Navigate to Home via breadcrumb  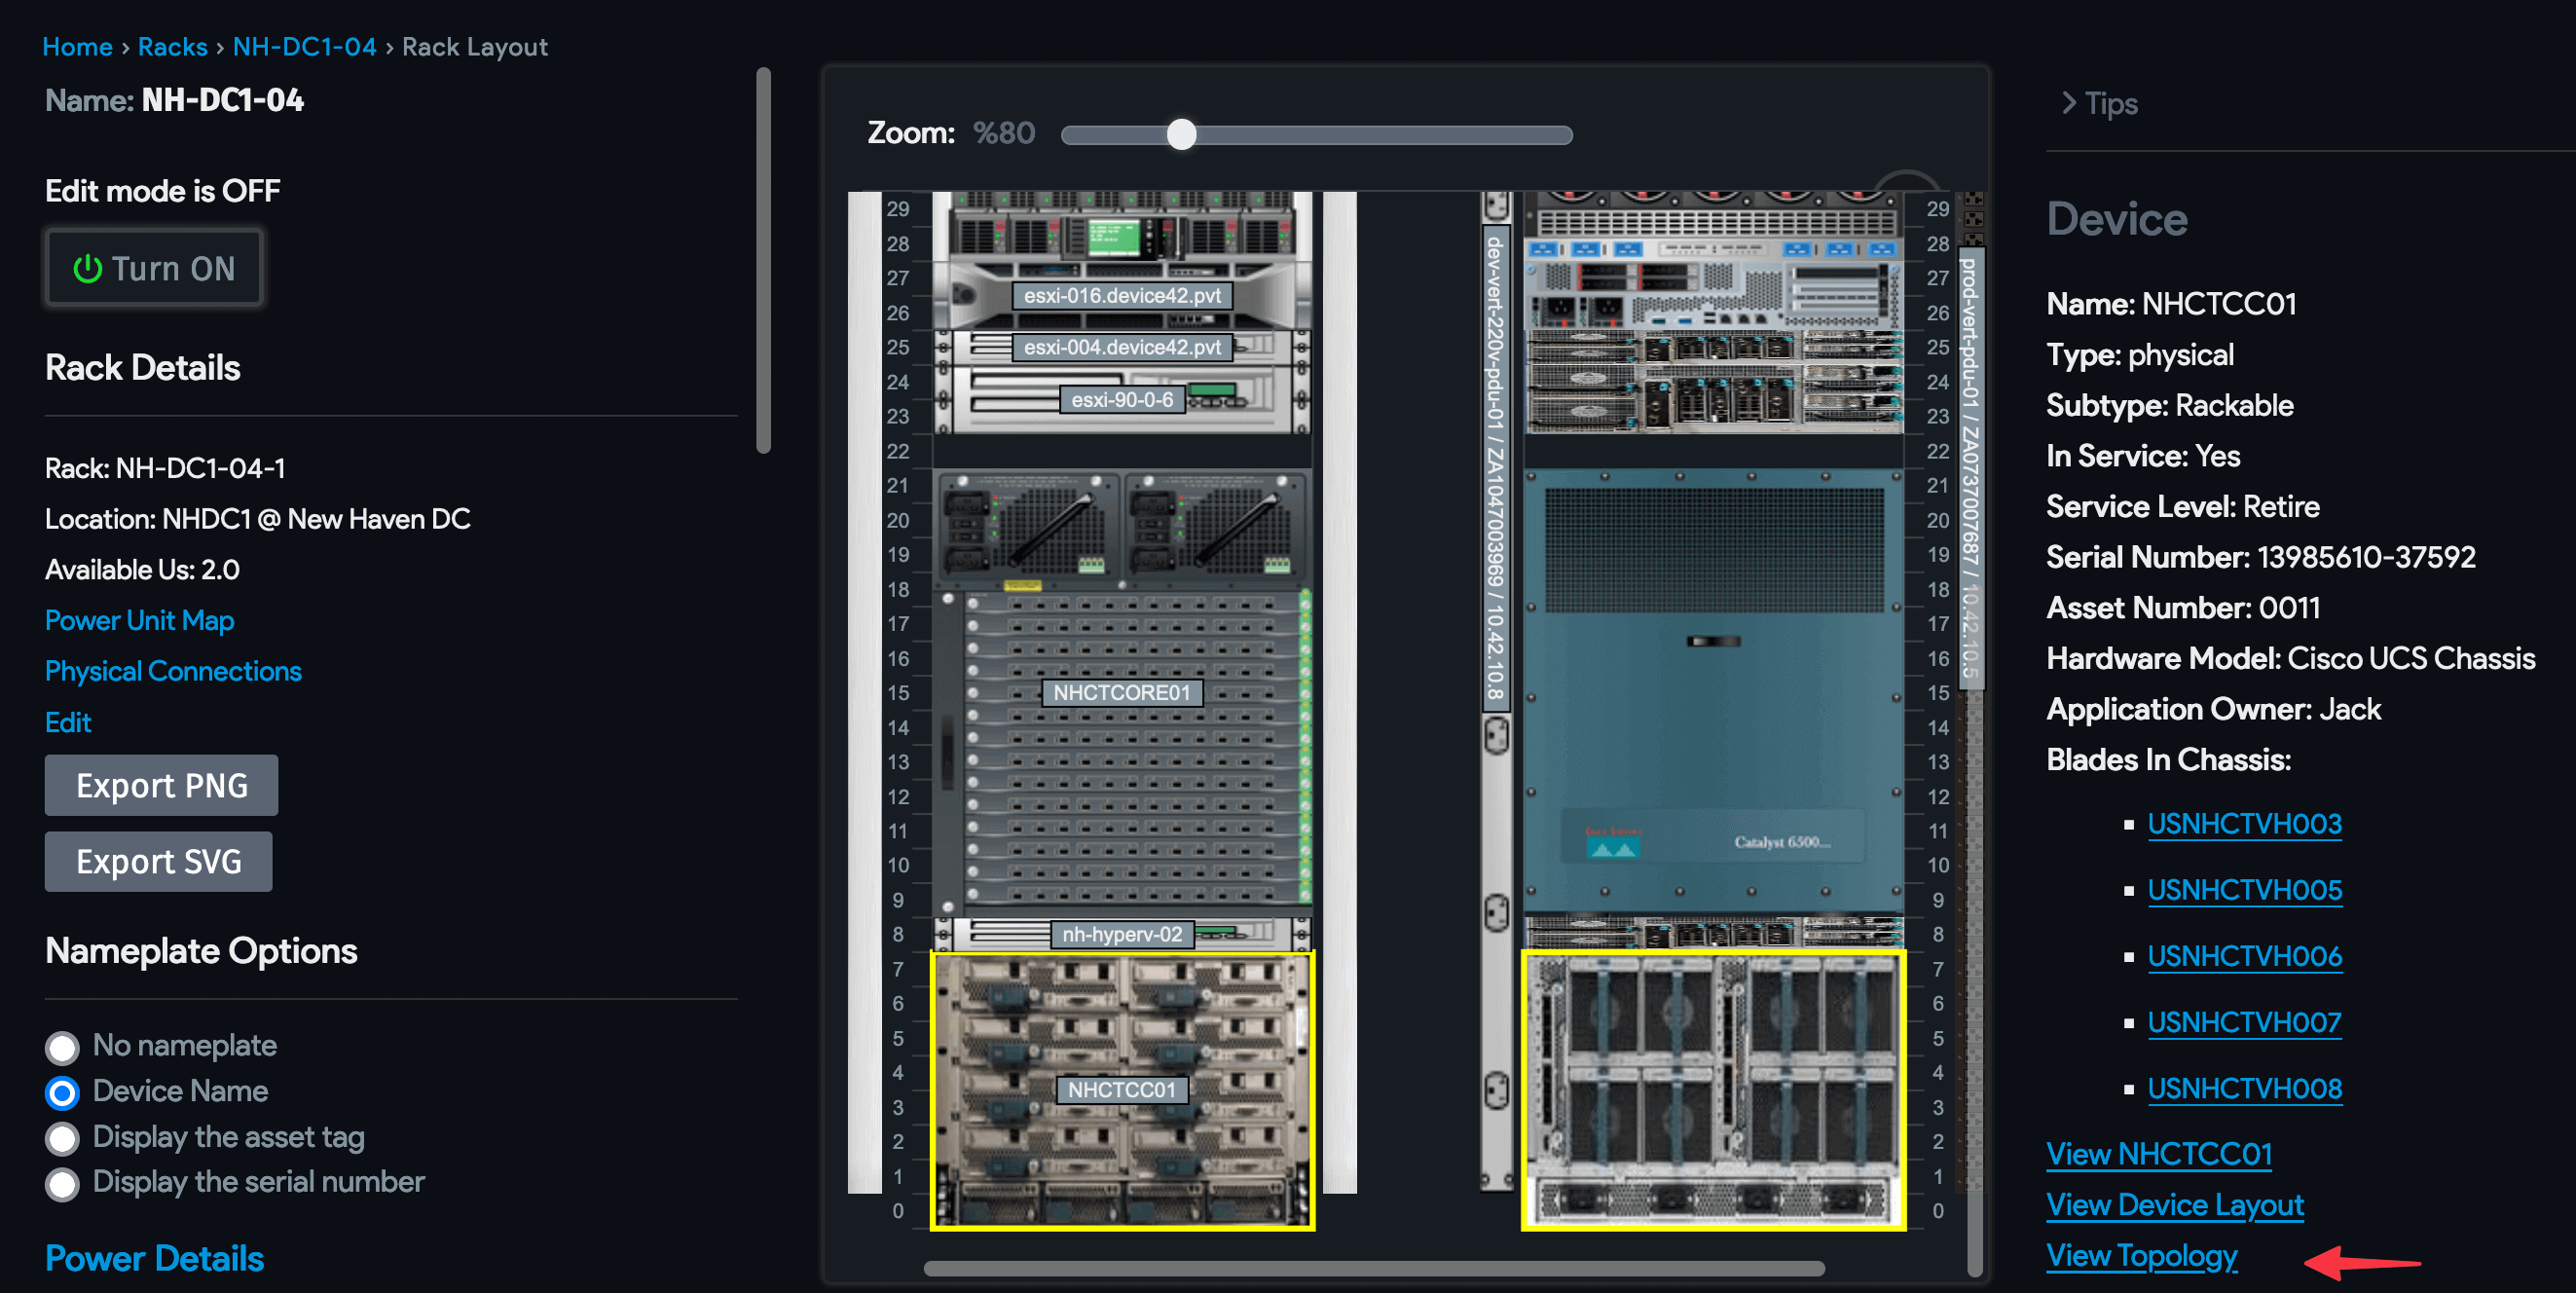pos(77,46)
